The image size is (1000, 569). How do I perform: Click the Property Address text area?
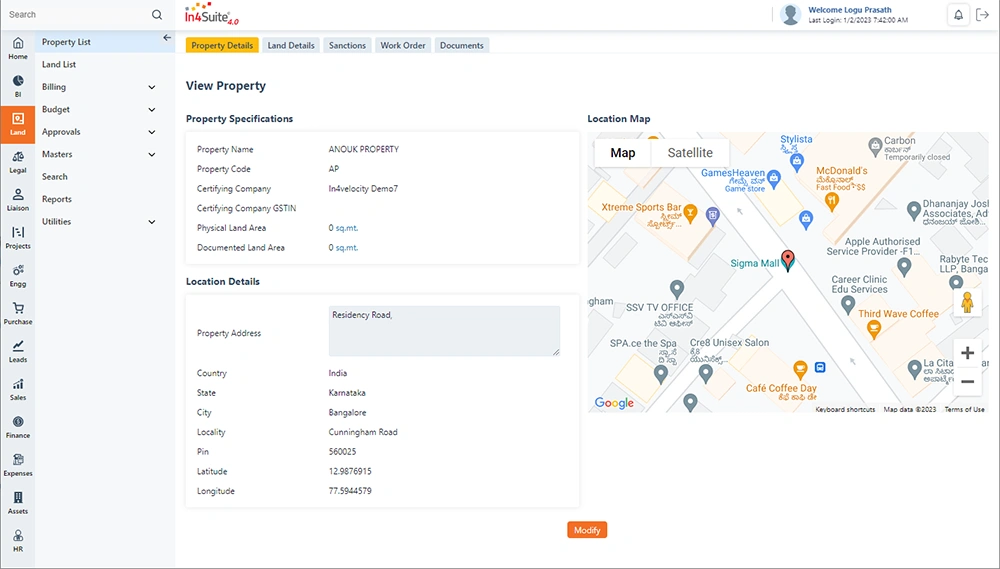point(445,331)
